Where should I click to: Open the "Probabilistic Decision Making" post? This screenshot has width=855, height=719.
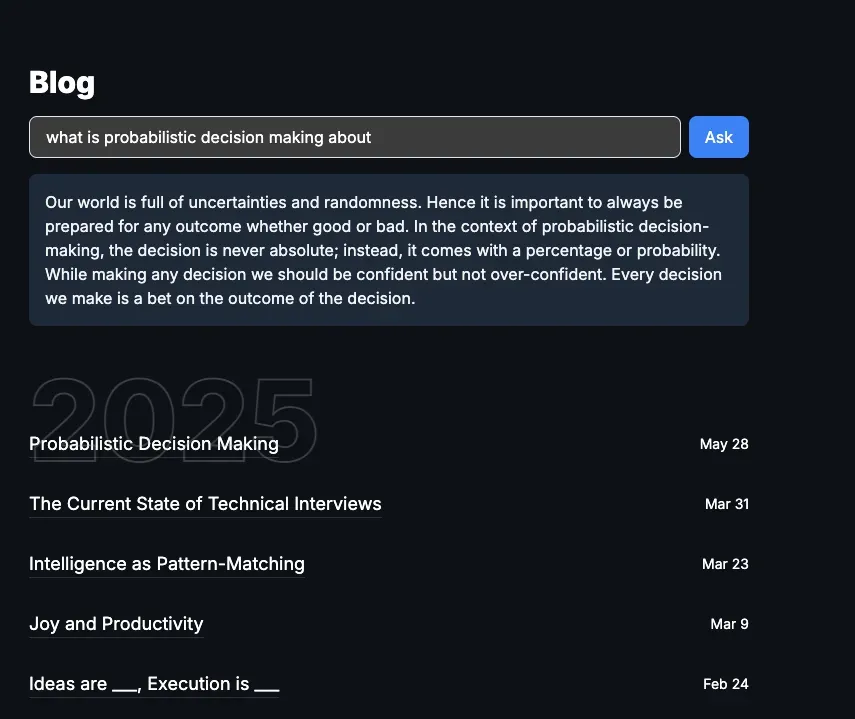click(153, 444)
